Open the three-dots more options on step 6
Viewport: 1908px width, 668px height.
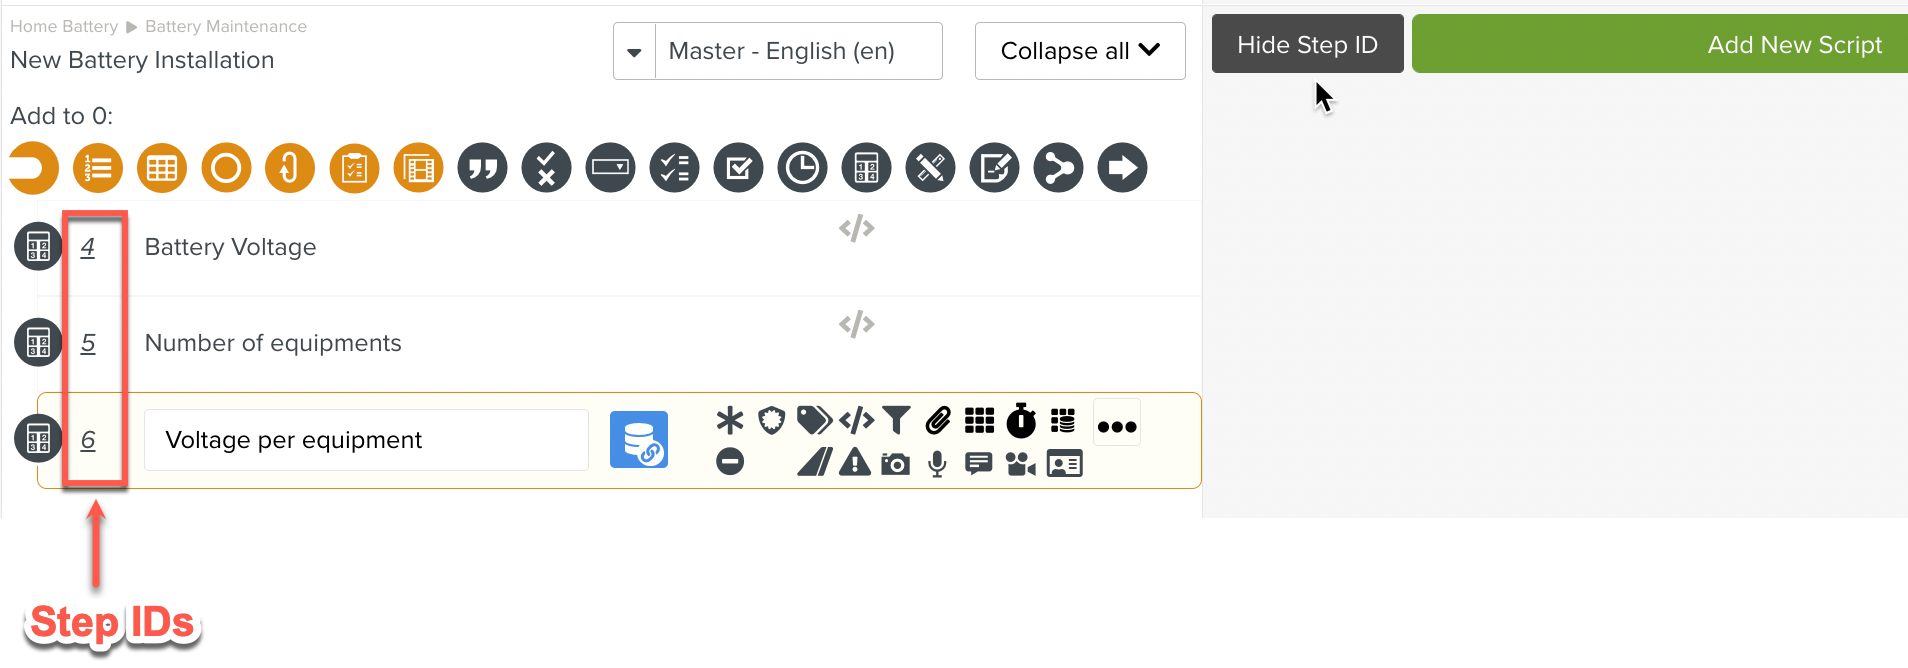point(1117,426)
